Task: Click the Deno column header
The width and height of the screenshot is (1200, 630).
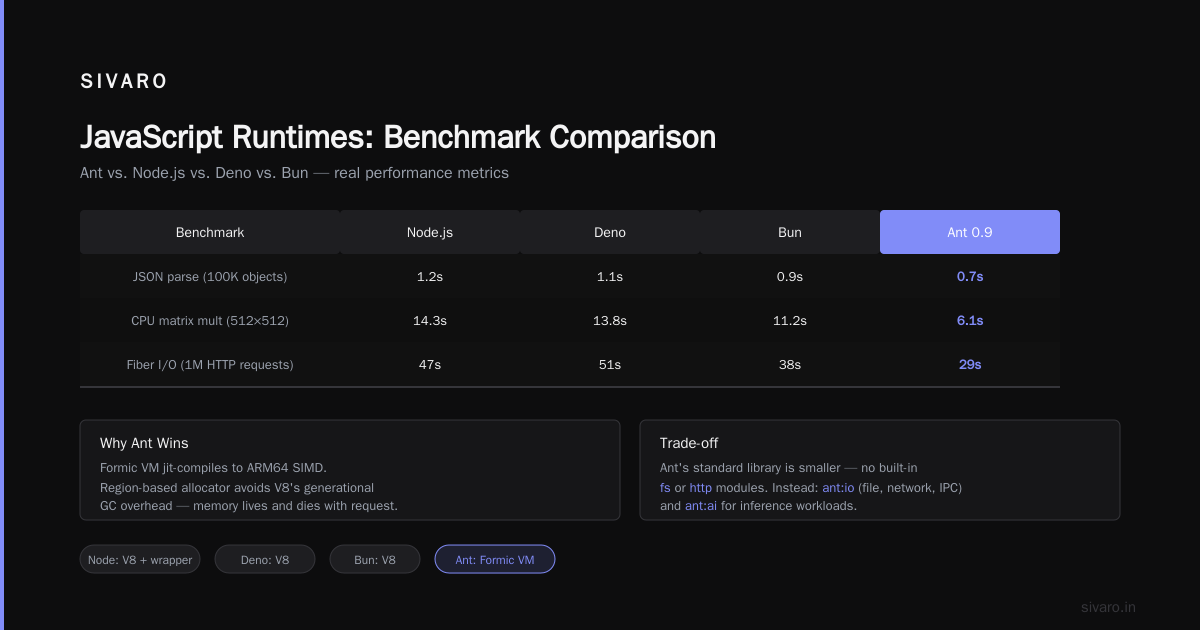Action: coord(610,232)
